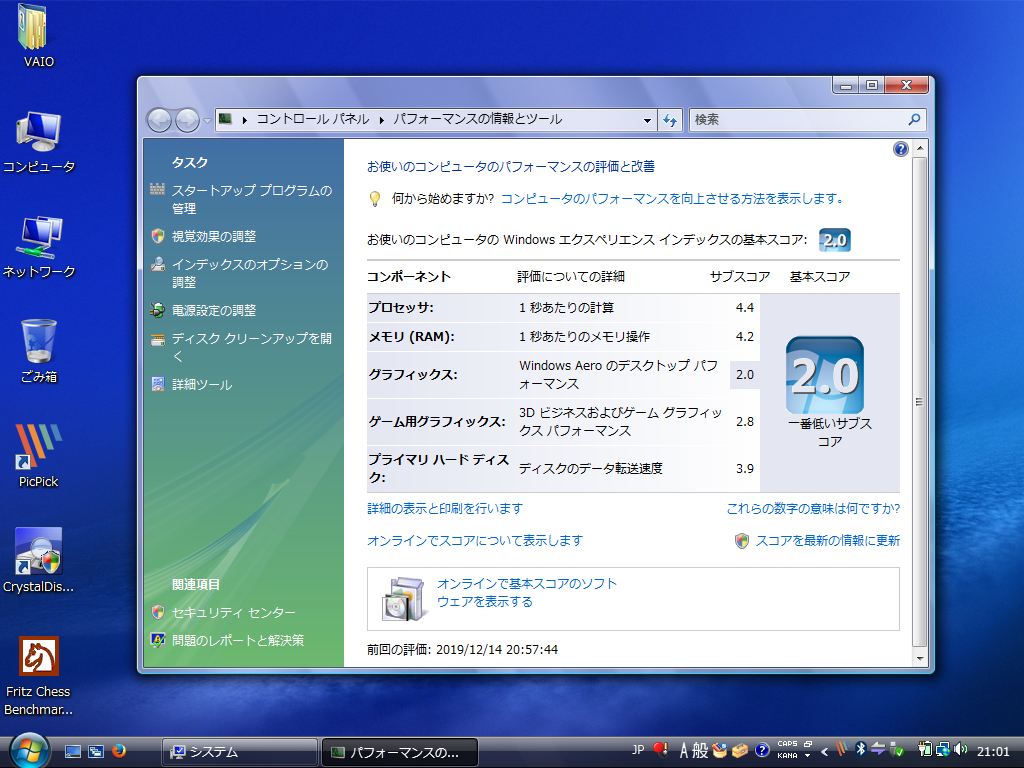Switch to the システム taskbar window
Viewport: 1024px width, 768px height.
click(x=239, y=752)
